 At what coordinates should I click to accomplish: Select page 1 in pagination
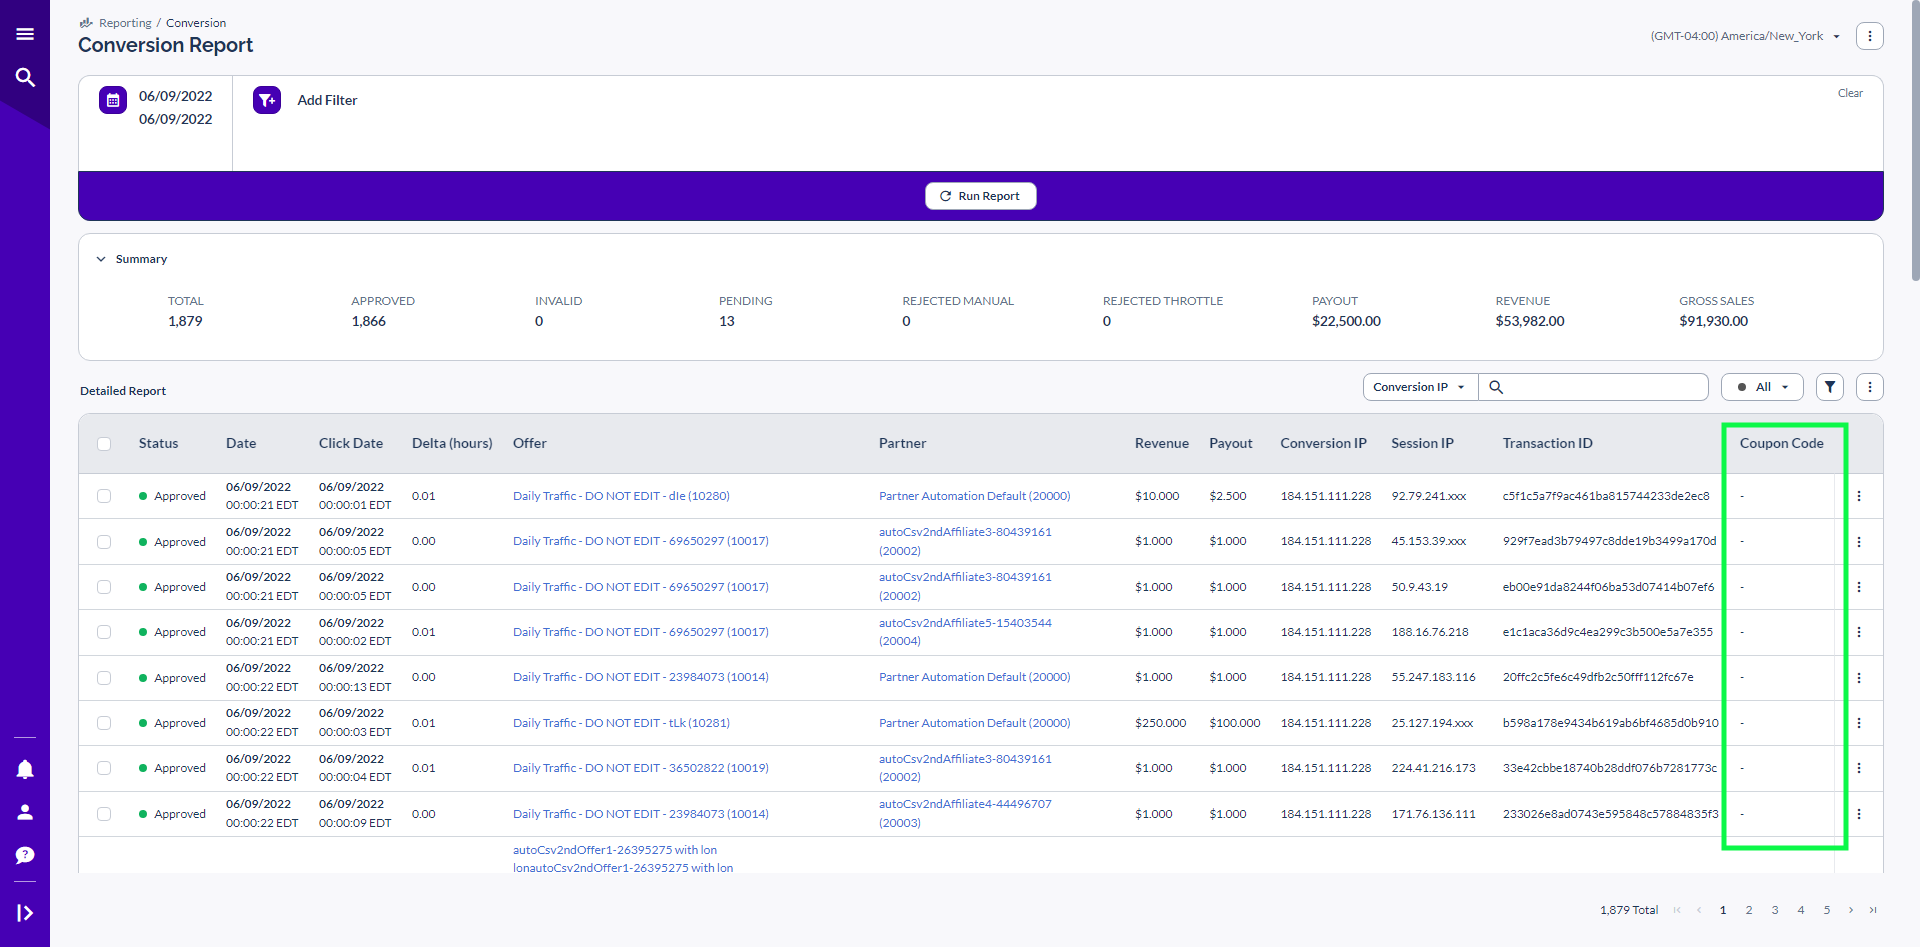click(x=1723, y=910)
